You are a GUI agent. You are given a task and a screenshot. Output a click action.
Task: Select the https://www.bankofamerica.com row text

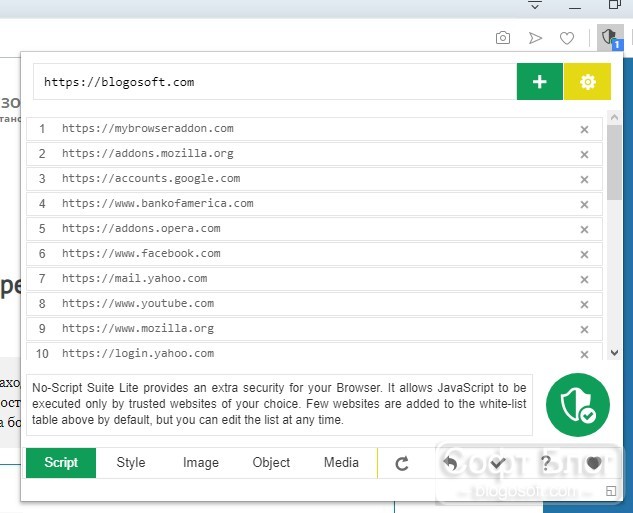(158, 204)
